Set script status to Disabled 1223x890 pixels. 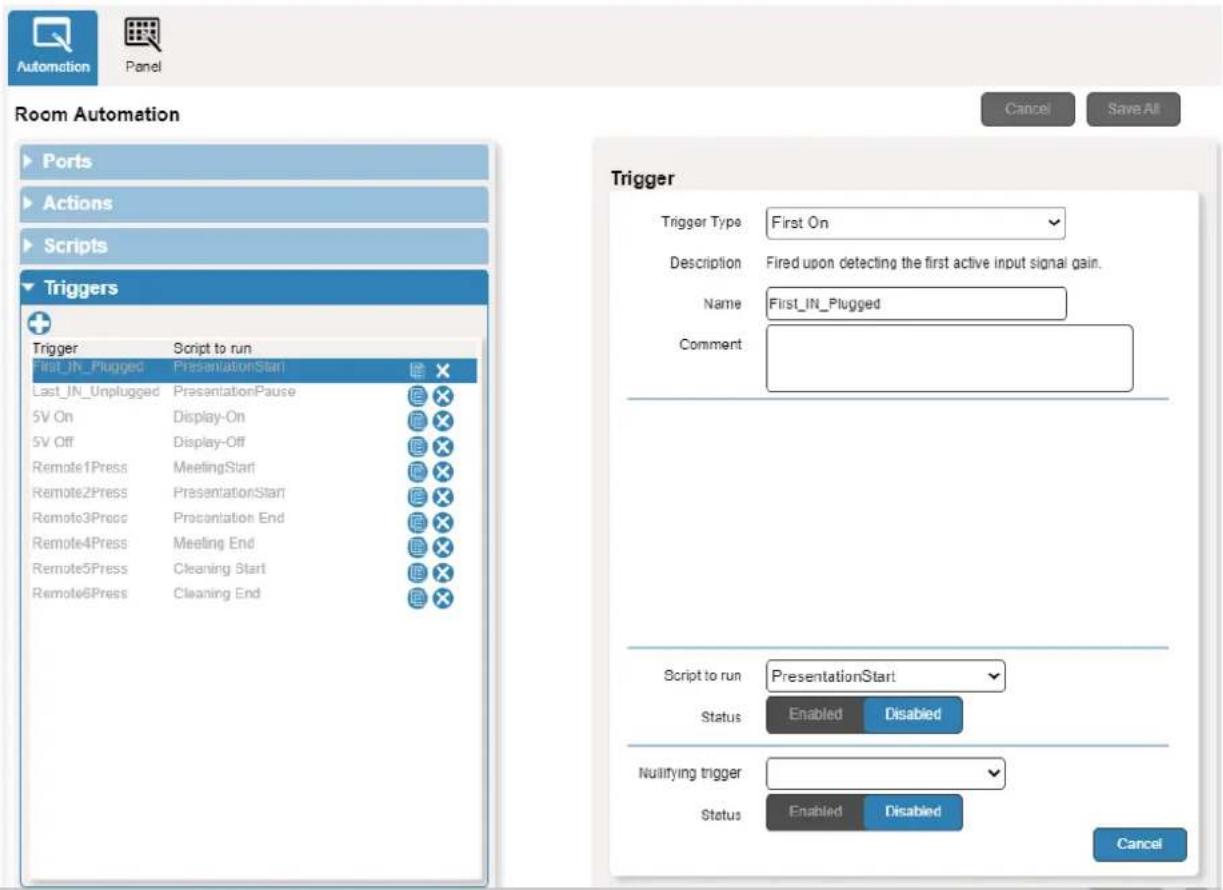[x=913, y=715]
